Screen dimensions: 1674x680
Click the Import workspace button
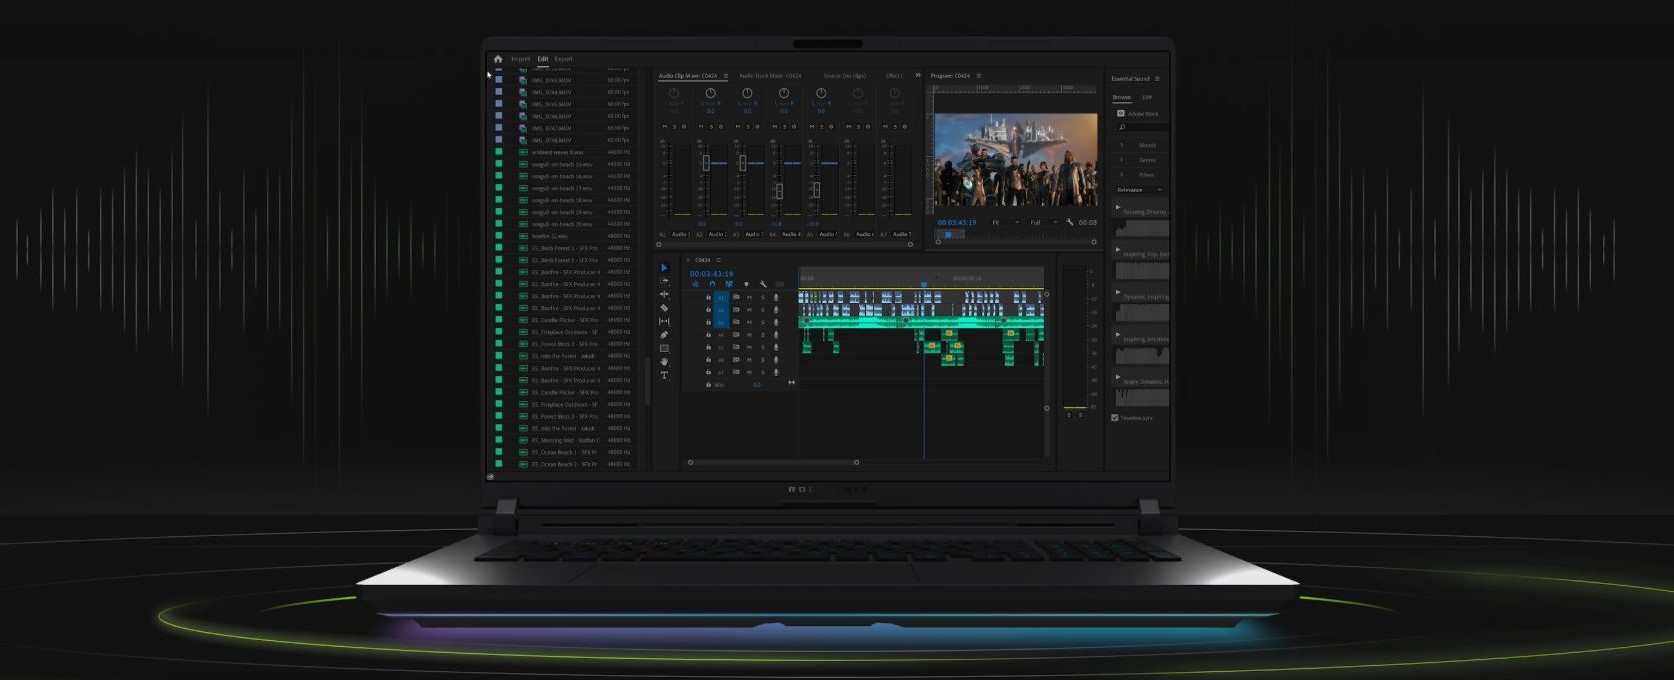(x=520, y=59)
